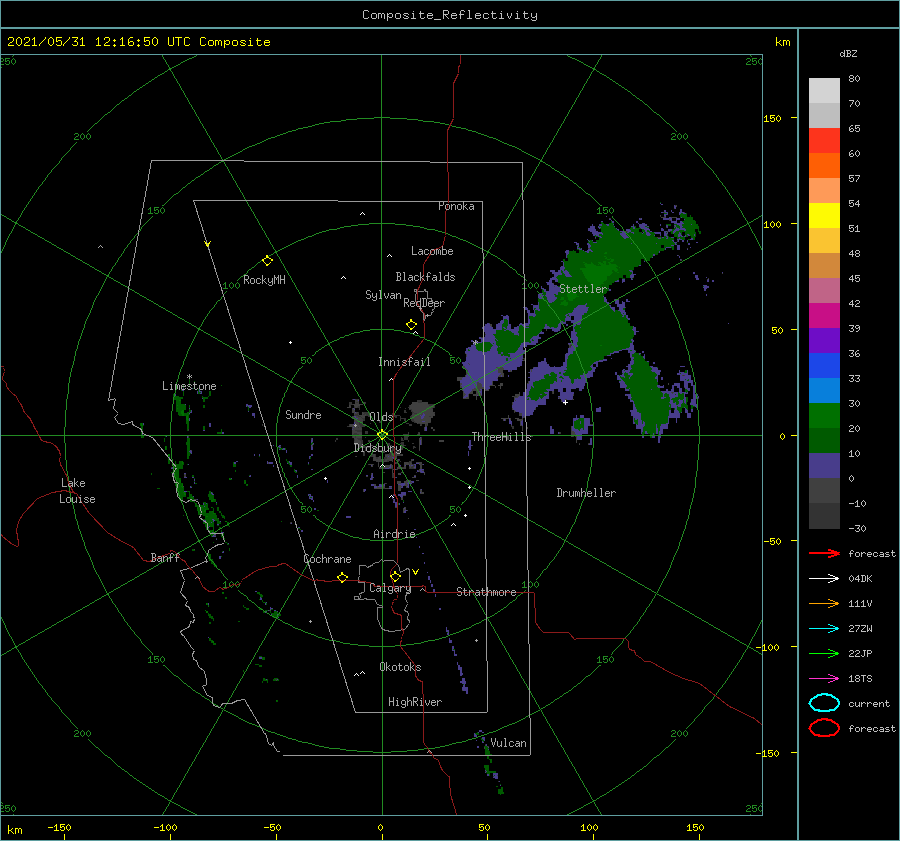Click the Strathmore label
The image size is (900, 841).
coord(486,592)
